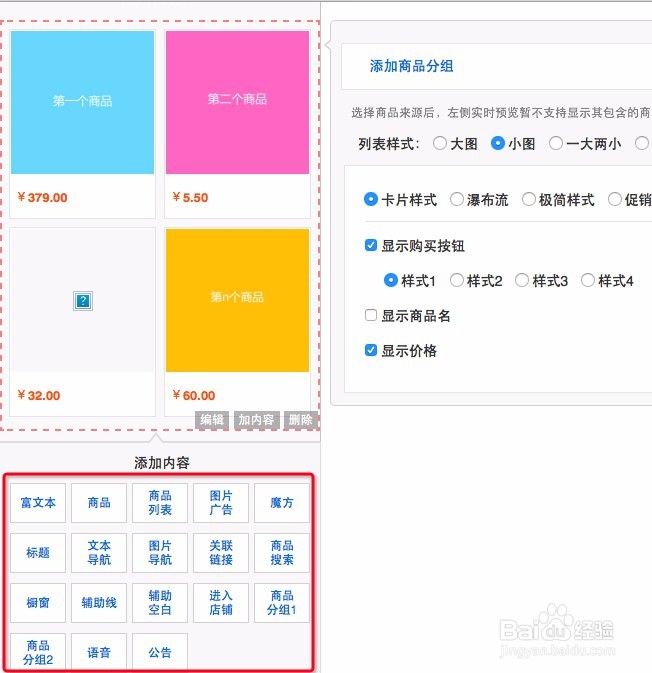Select buy button 样式1

(x=391, y=280)
